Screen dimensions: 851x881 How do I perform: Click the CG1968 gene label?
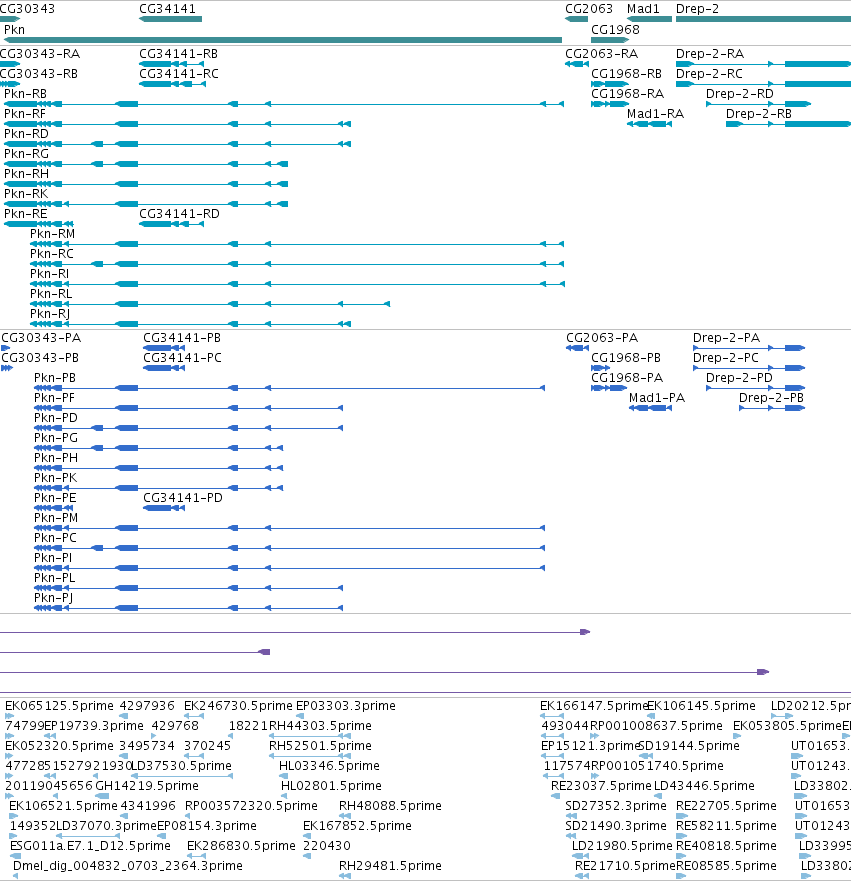[x=615, y=29]
